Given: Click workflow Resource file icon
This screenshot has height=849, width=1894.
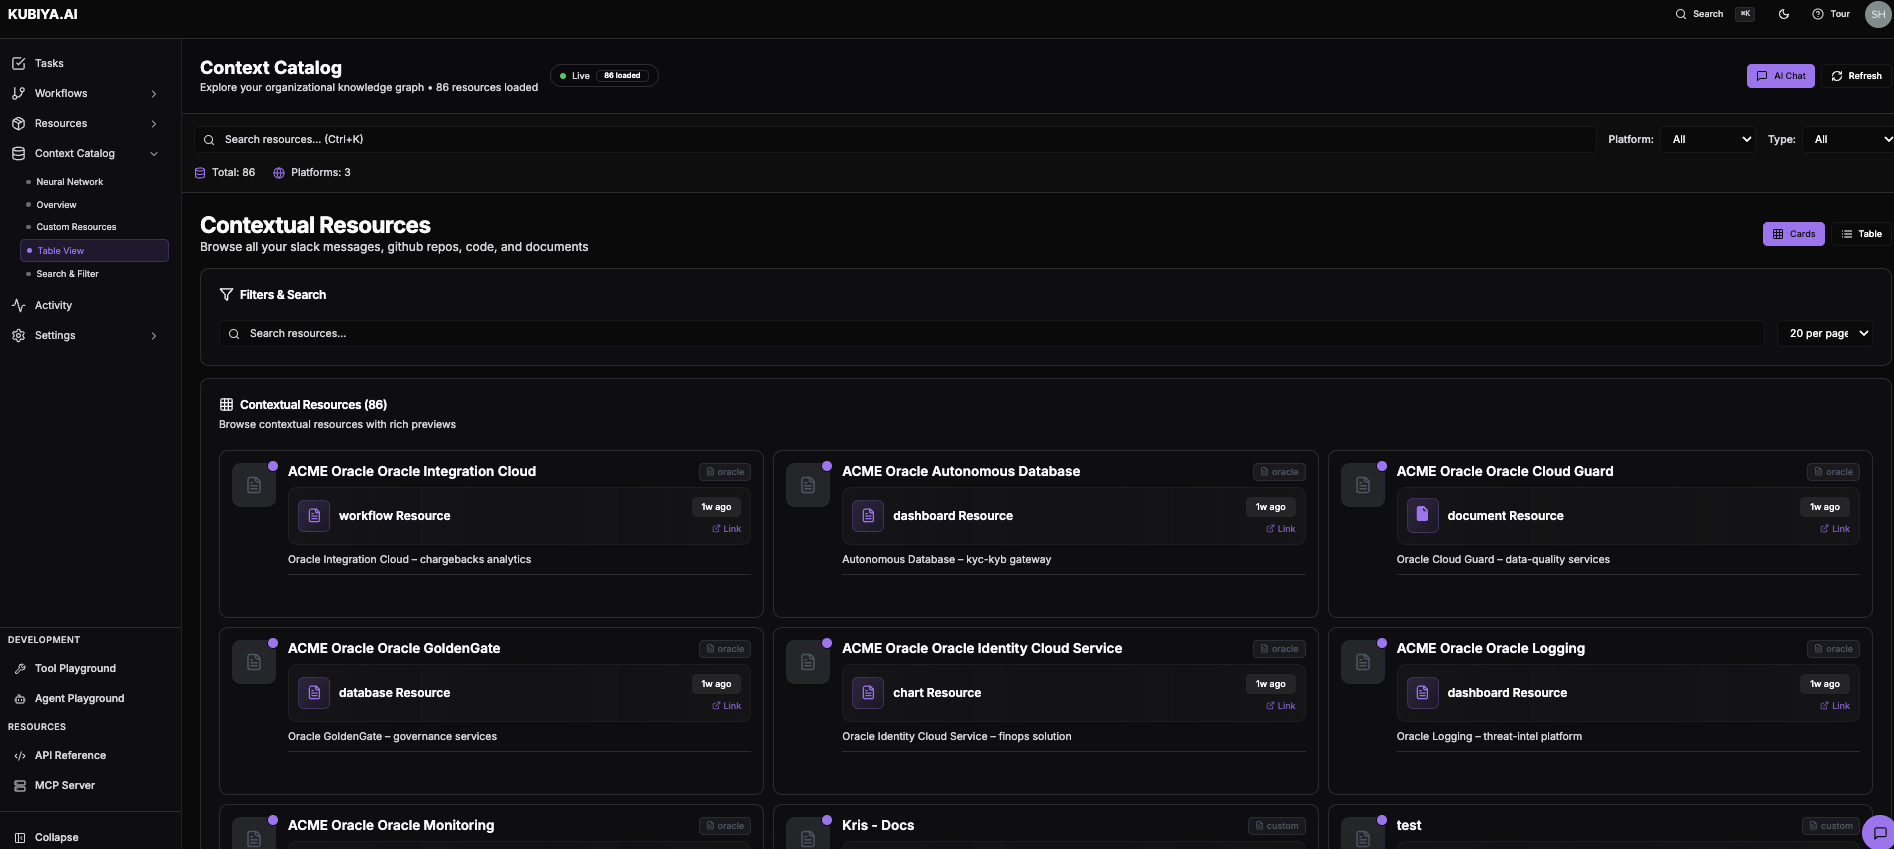Looking at the screenshot, I should click(314, 515).
